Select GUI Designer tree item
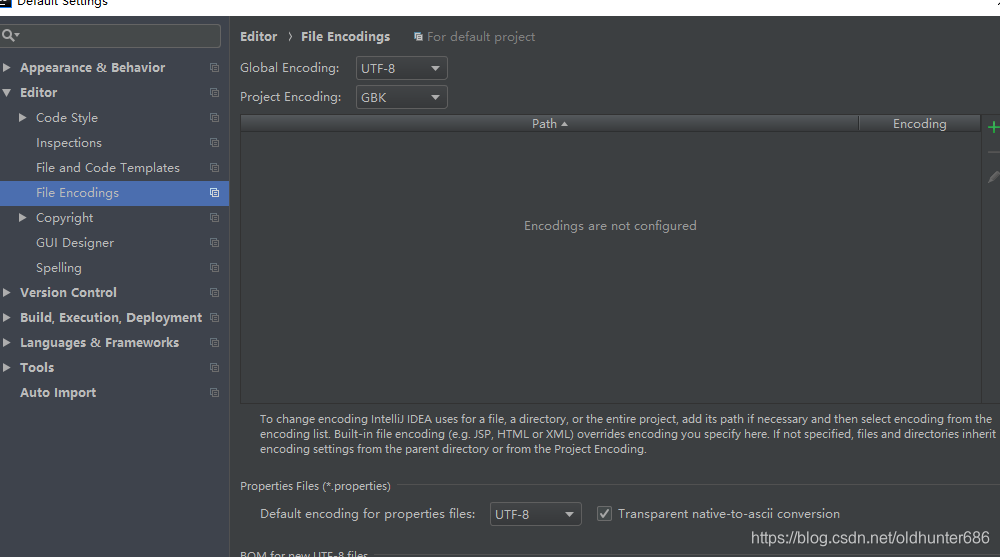The height and width of the screenshot is (557, 1000). click(x=75, y=243)
